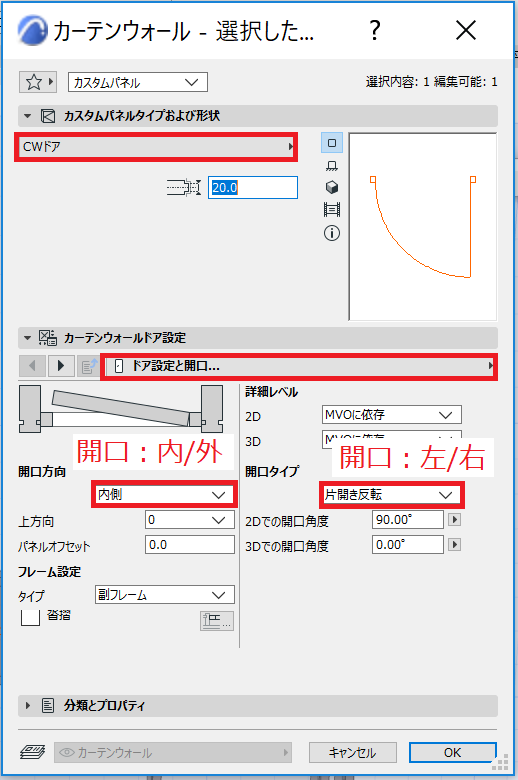Image resolution: width=518 pixels, height=780 pixels.
Task: Toggle the 沓摺 checkbox
Action: (x=30, y=617)
